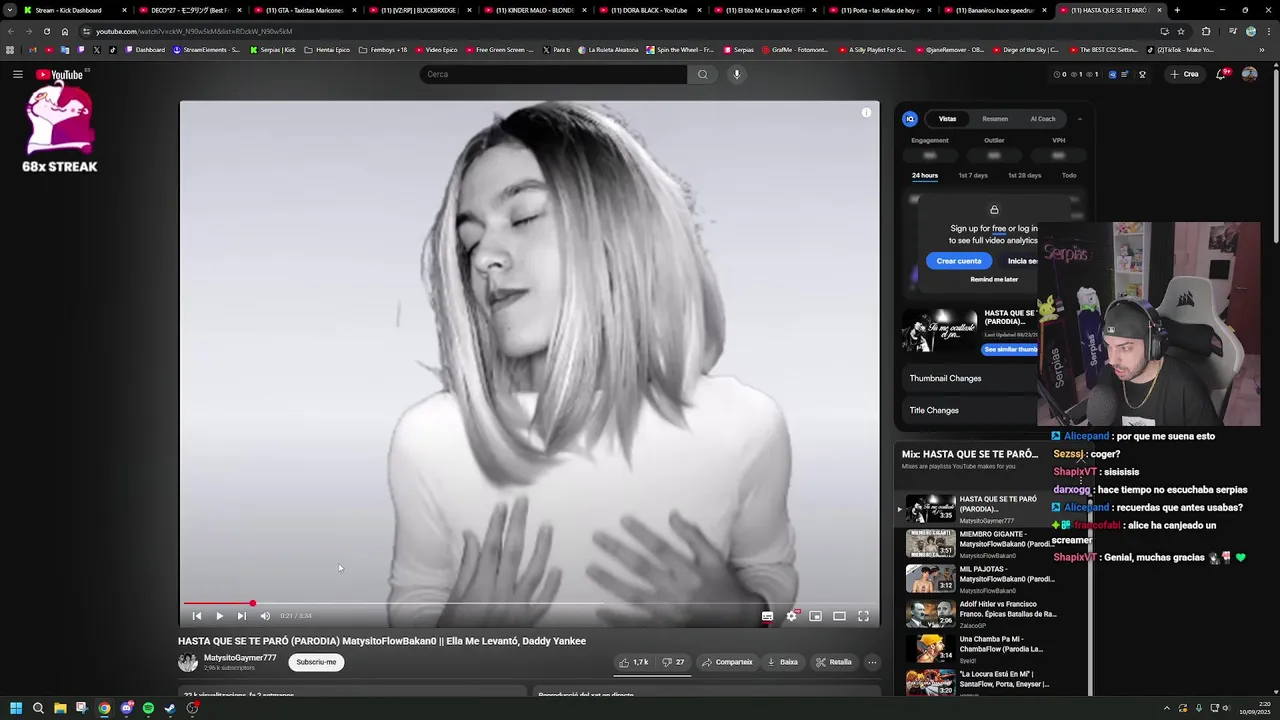Switch to the AI Coach tab

tap(1043, 119)
